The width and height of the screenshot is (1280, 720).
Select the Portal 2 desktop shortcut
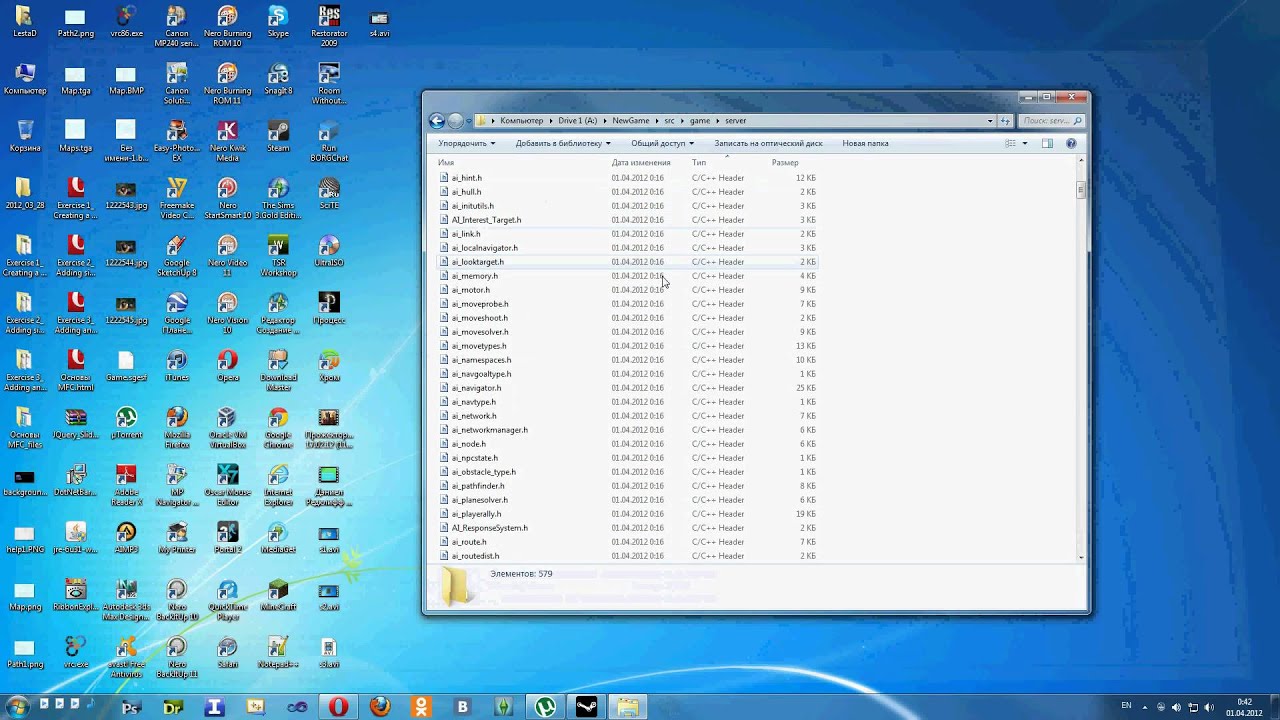click(x=227, y=538)
